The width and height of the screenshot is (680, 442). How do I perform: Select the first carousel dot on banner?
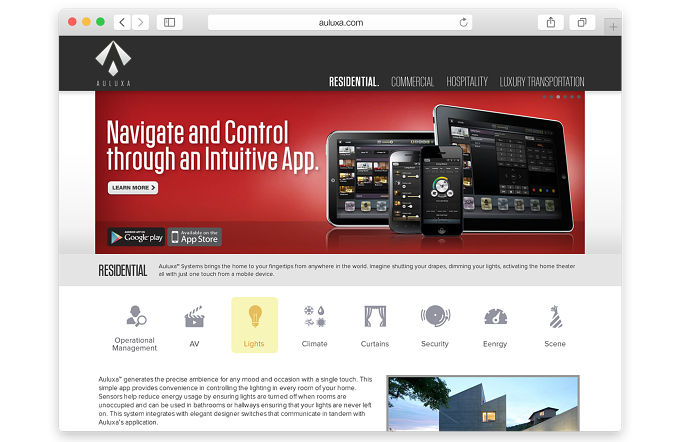(x=544, y=97)
